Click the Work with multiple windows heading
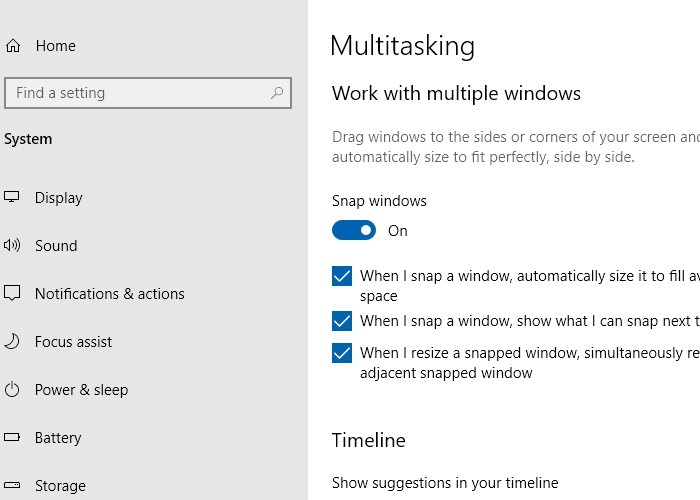The image size is (700, 500). [456, 93]
